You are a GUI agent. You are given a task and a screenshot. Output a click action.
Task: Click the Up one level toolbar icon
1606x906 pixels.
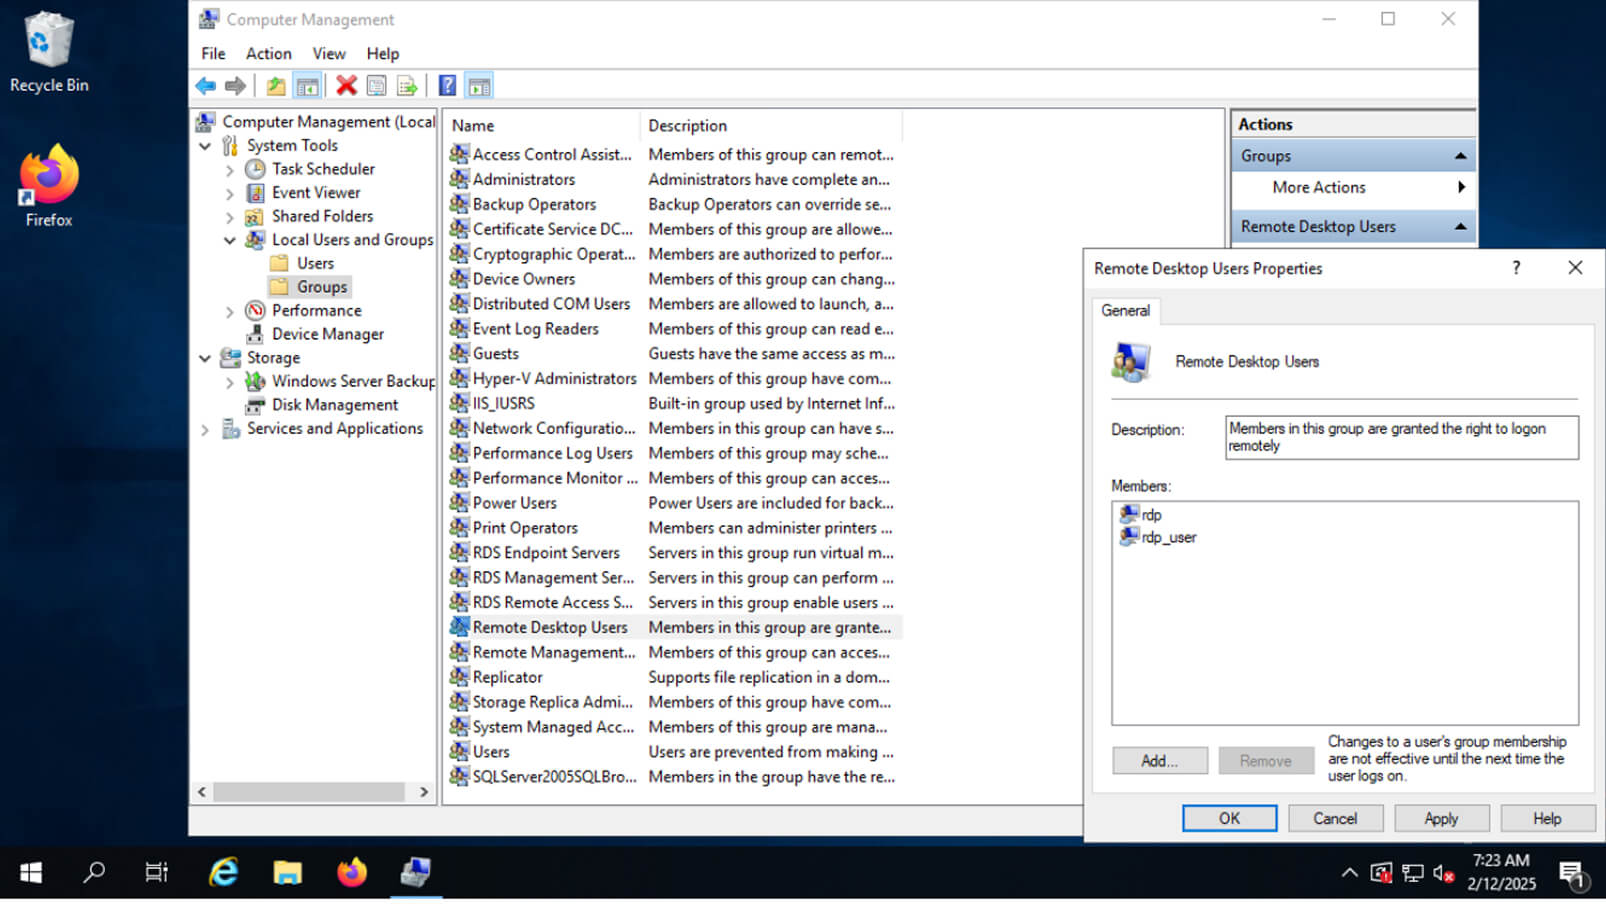276,86
